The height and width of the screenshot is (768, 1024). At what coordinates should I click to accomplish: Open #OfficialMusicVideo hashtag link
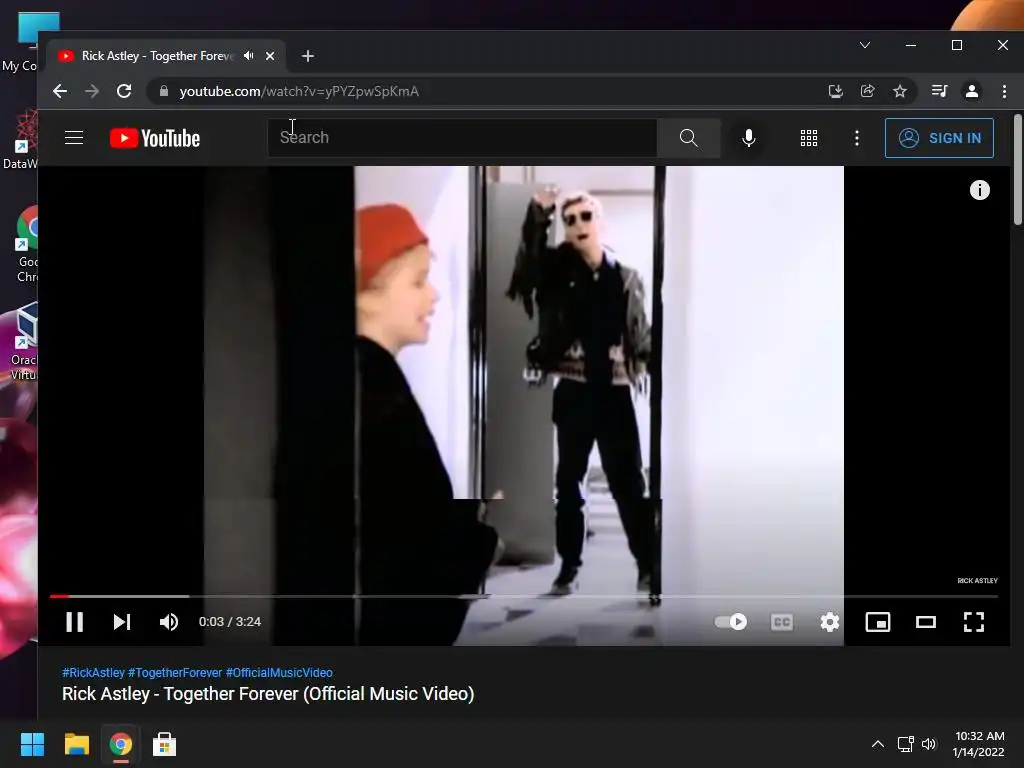279,673
